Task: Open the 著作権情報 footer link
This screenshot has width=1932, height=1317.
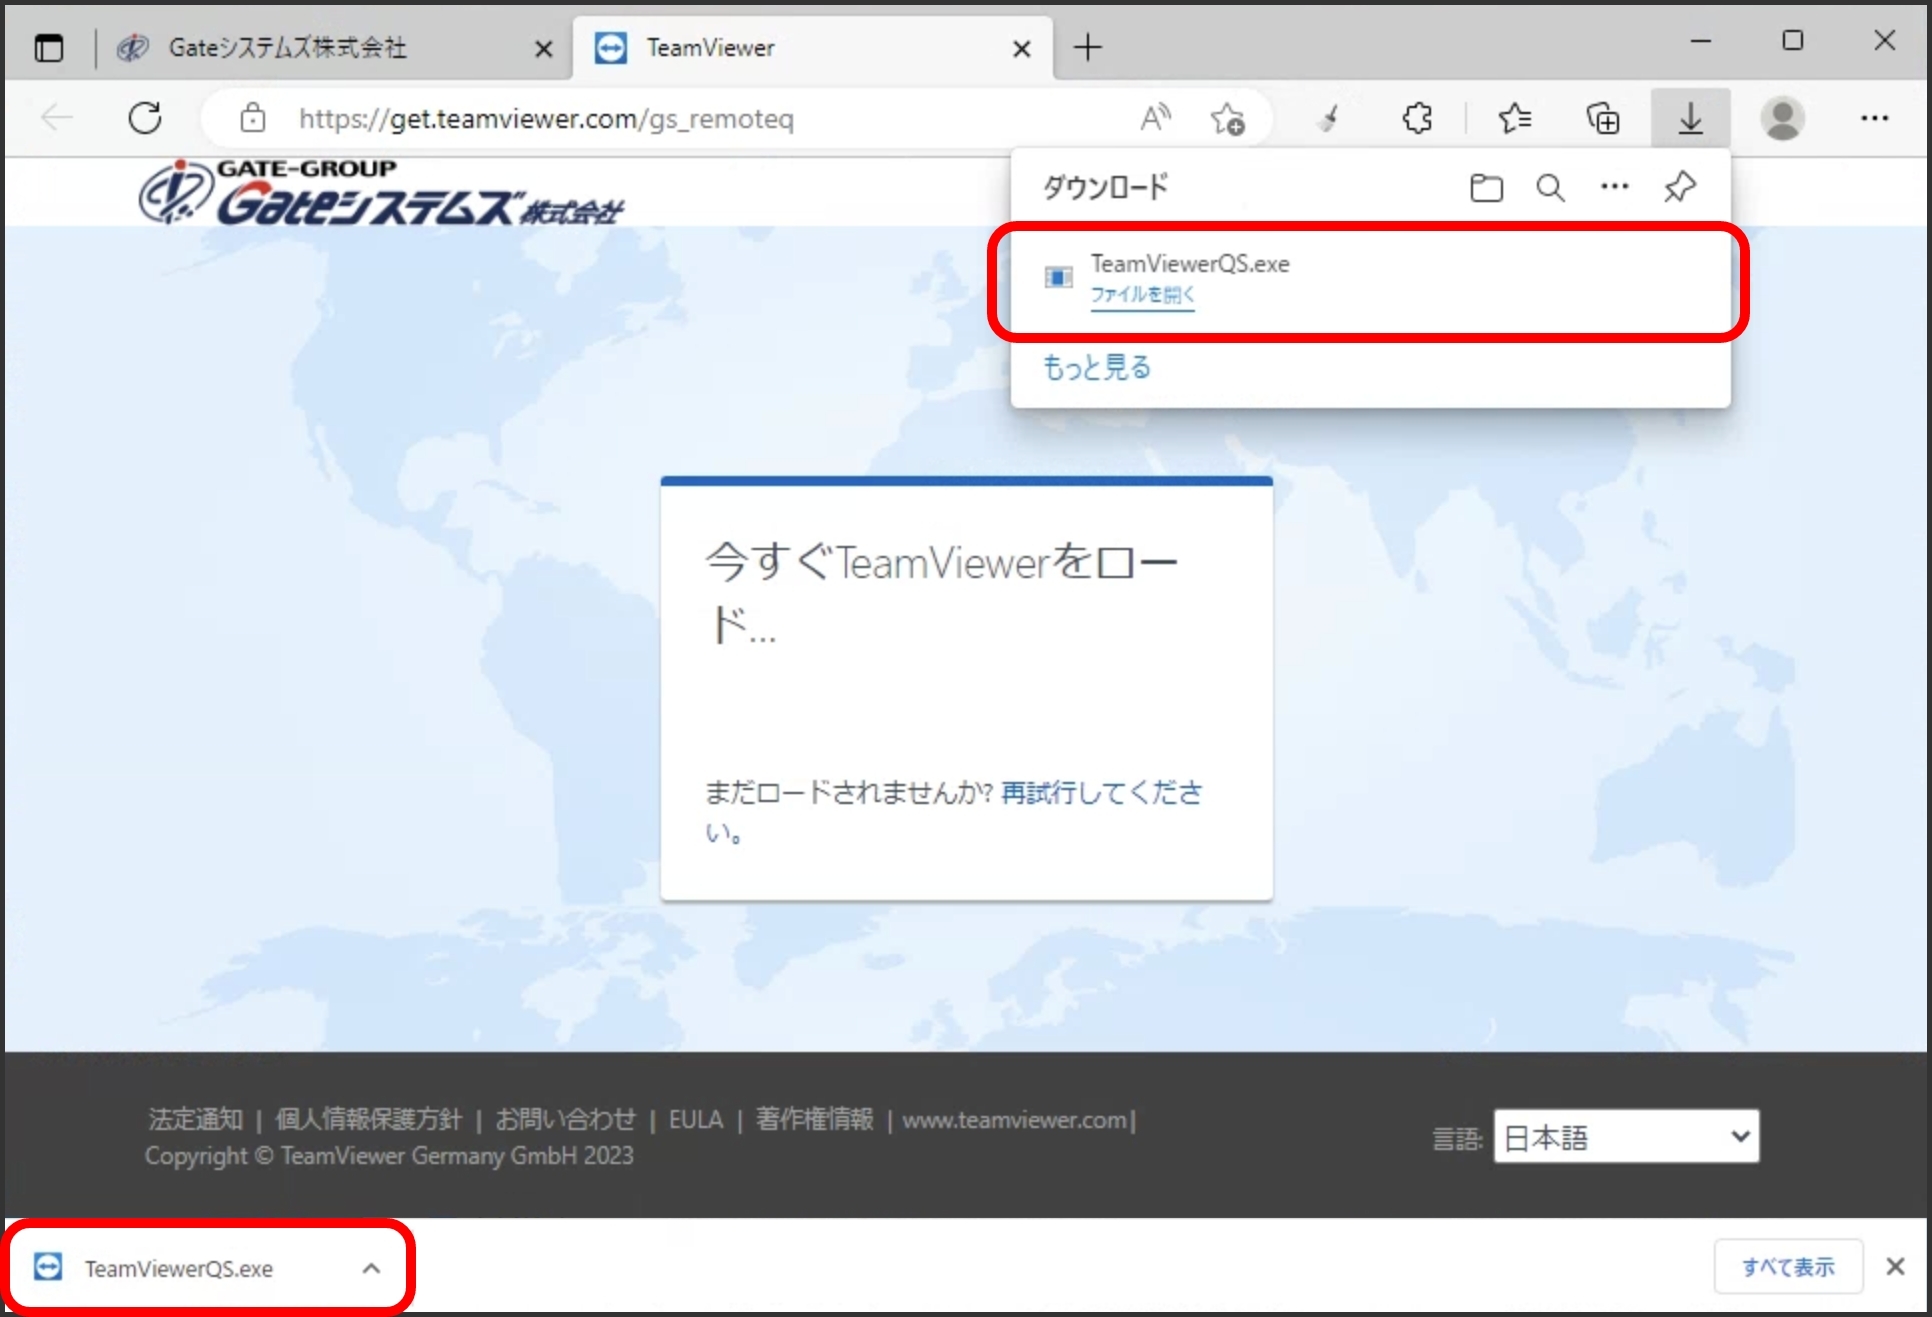Action: click(814, 1119)
